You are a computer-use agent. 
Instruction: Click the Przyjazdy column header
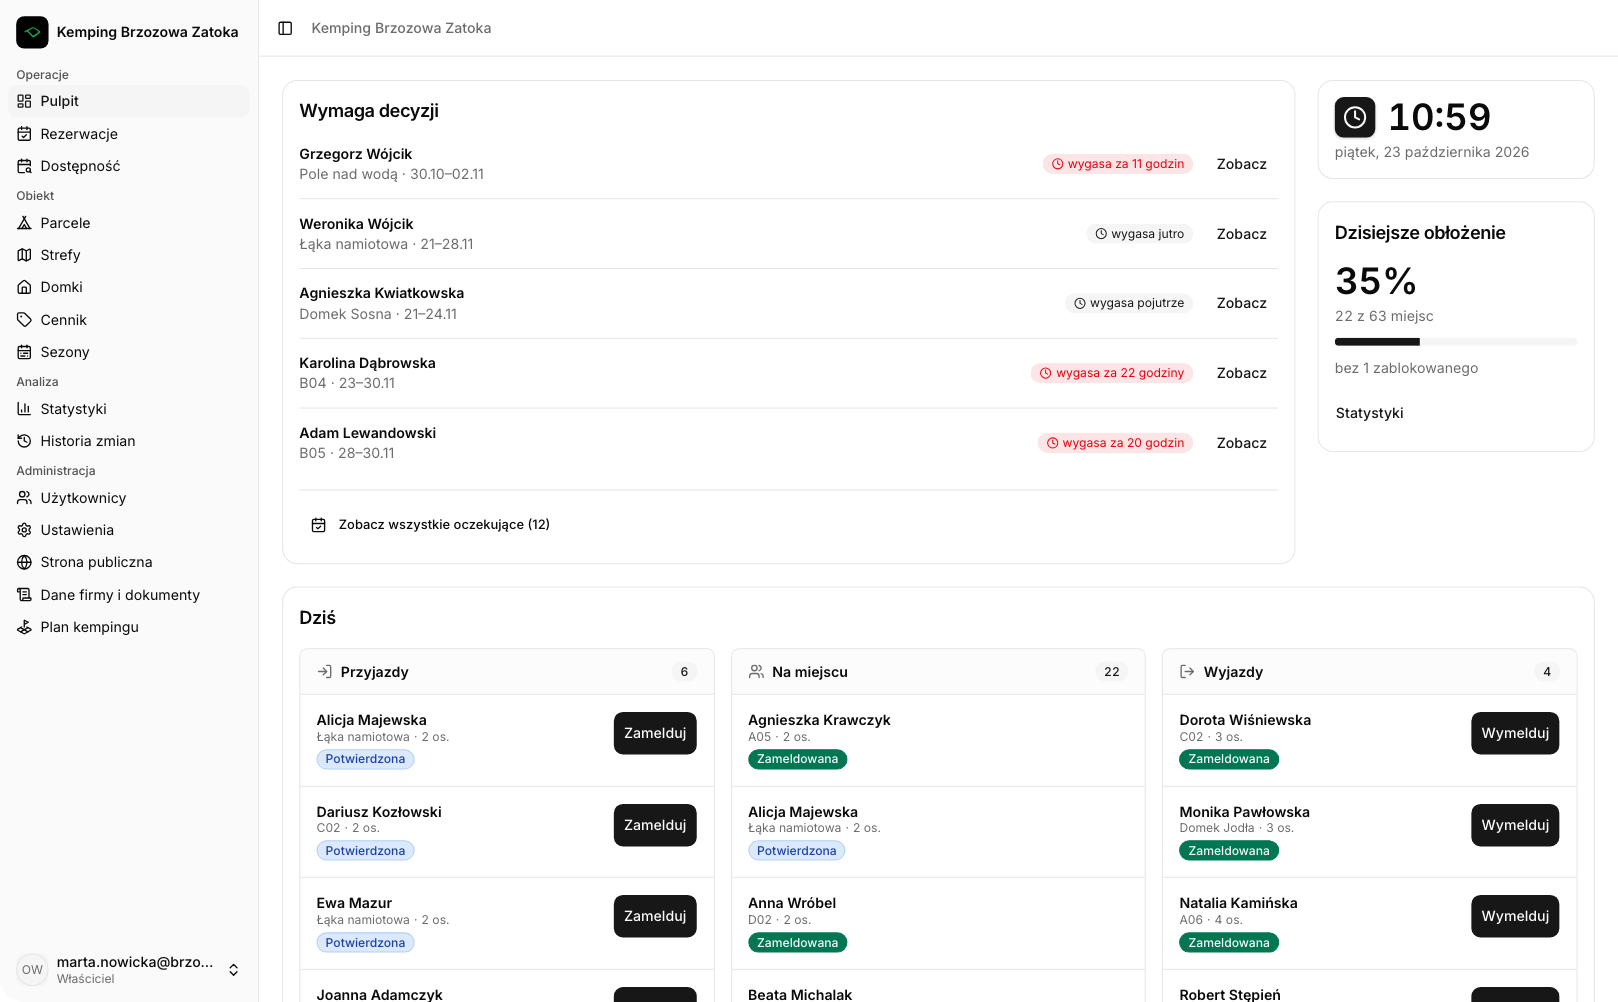[507, 672]
